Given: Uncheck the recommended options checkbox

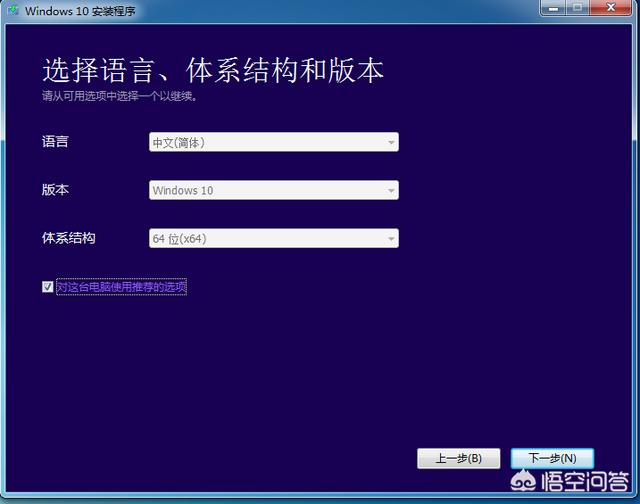Looking at the screenshot, I should click(x=47, y=287).
